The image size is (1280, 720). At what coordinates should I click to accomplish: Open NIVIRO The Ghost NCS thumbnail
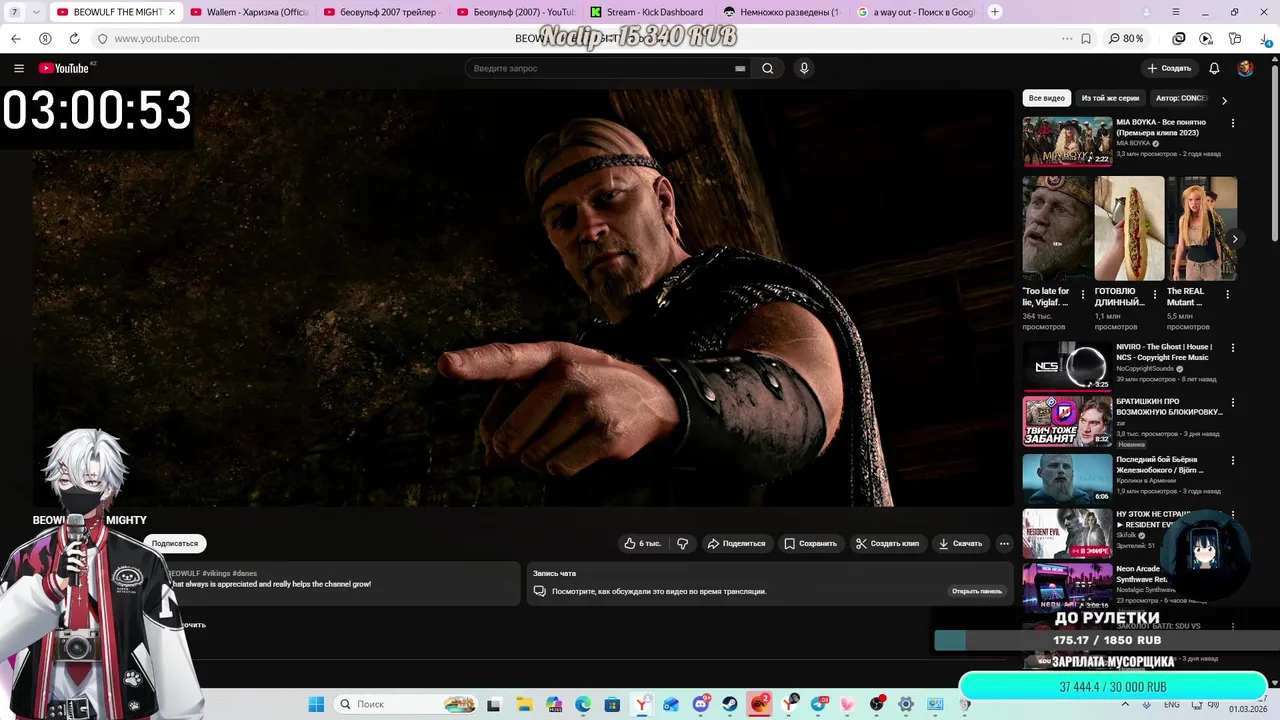tap(1067, 366)
